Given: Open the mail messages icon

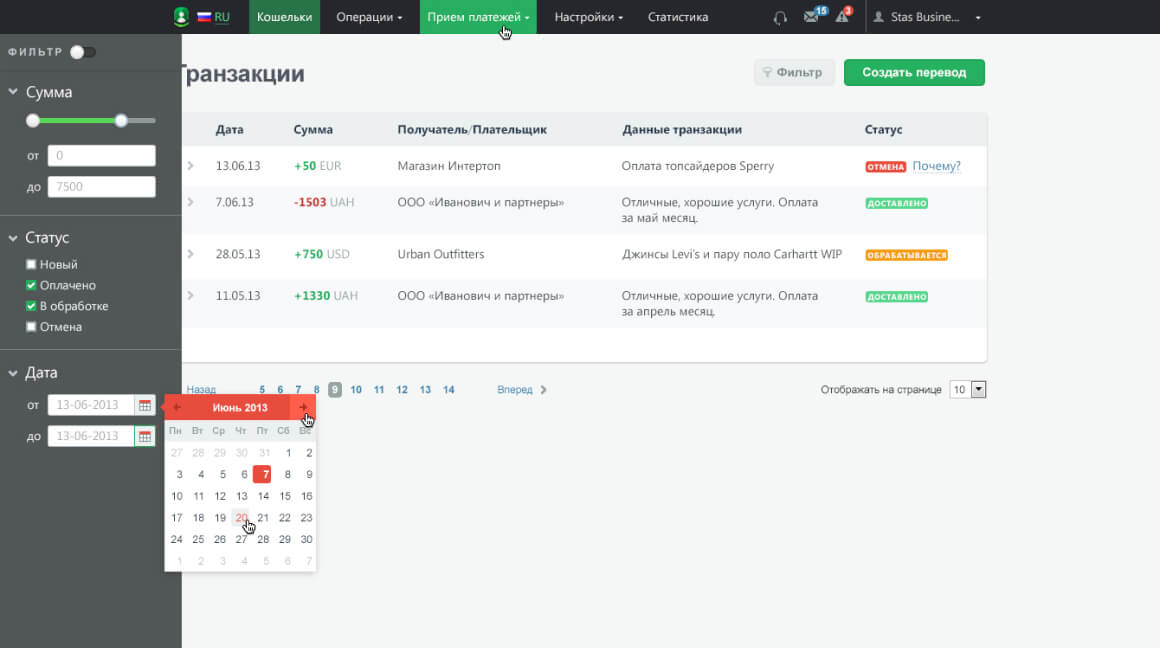Looking at the screenshot, I should pos(811,17).
